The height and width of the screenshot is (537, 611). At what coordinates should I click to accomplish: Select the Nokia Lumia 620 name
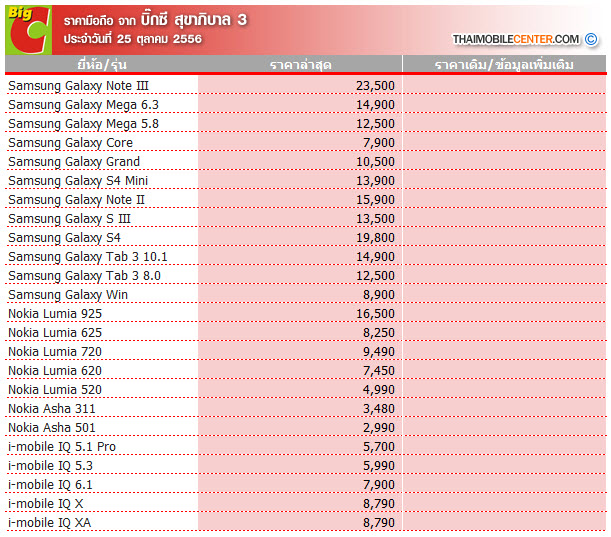point(55,371)
